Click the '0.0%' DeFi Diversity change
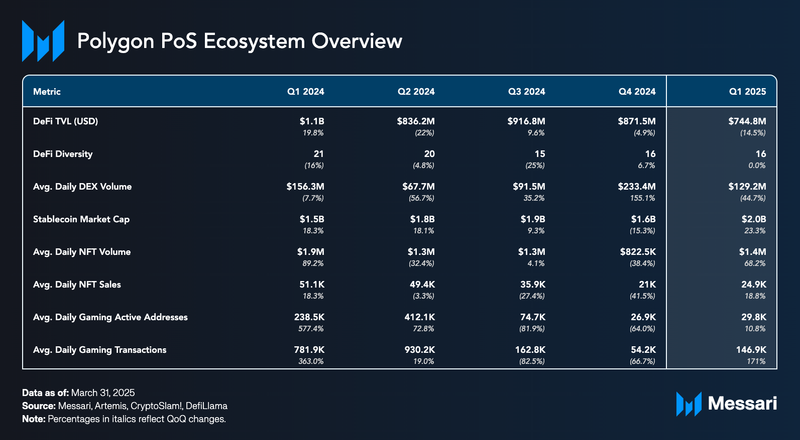This screenshot has height=440, width=800. [757, 165]
